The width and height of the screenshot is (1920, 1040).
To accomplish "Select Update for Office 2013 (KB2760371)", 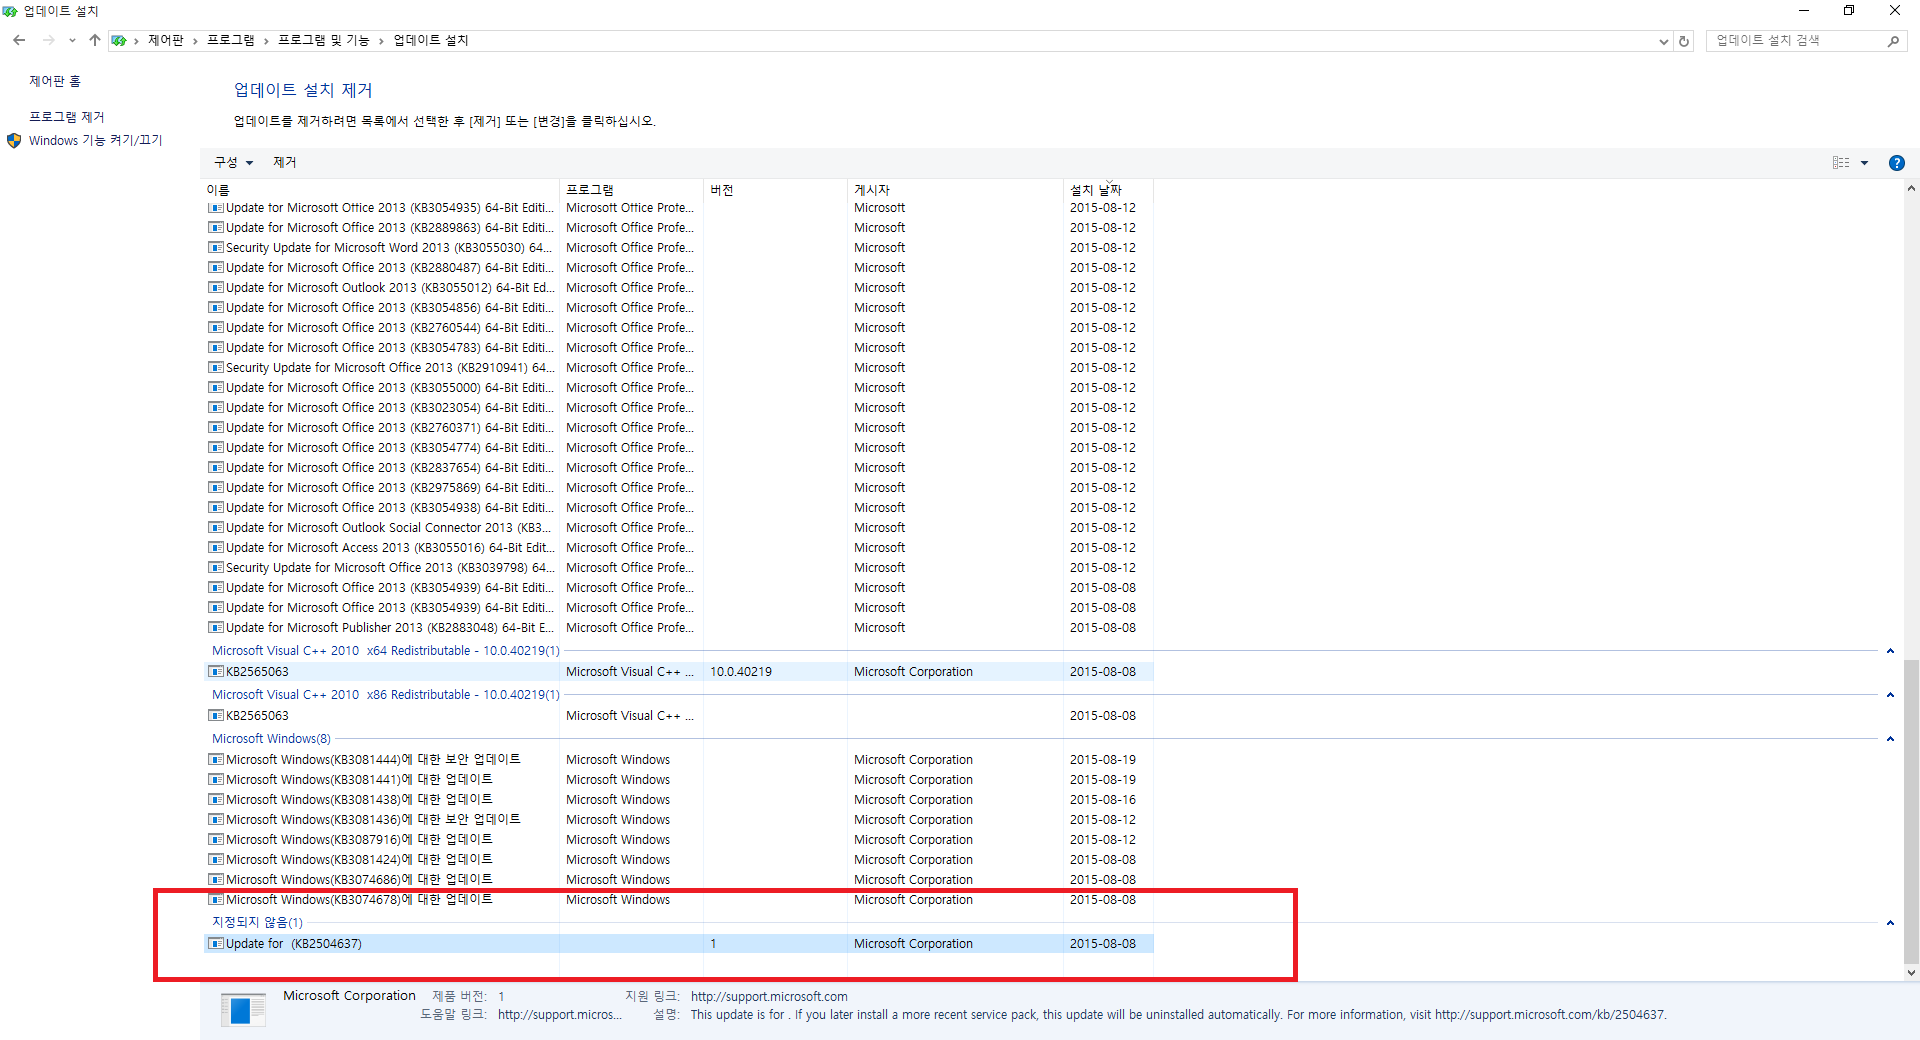I will point(678,428).
